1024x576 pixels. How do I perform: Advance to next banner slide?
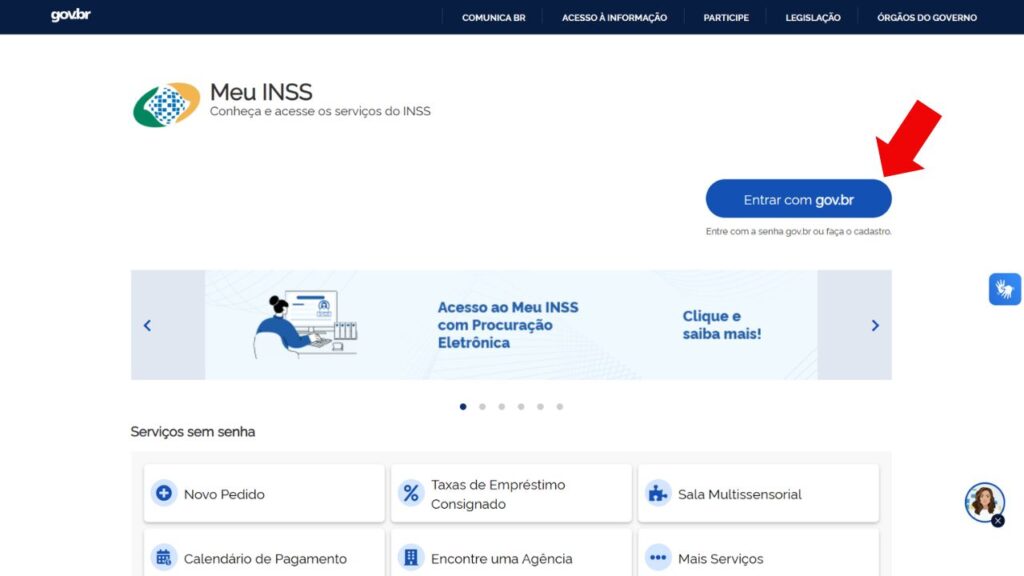pyautogui.click(x=875, y=325)
